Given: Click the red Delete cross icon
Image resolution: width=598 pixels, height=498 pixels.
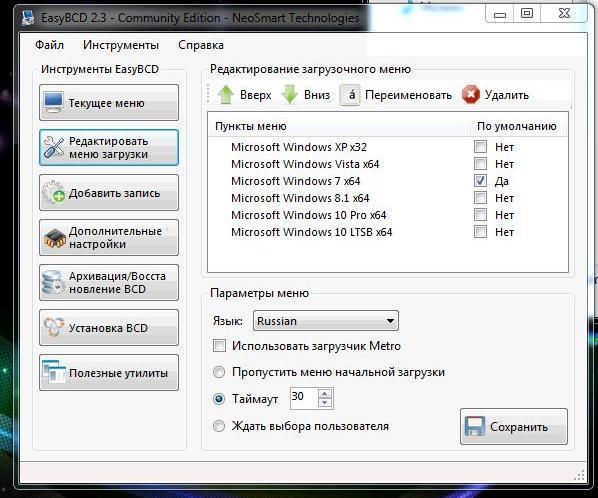Looking at the screenshot, I should (x=471, y=95).
